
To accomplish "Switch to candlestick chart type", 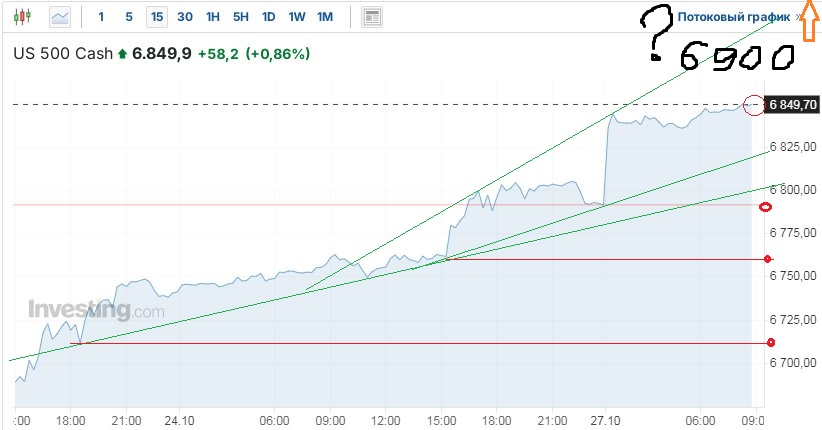I will [23, 17].
